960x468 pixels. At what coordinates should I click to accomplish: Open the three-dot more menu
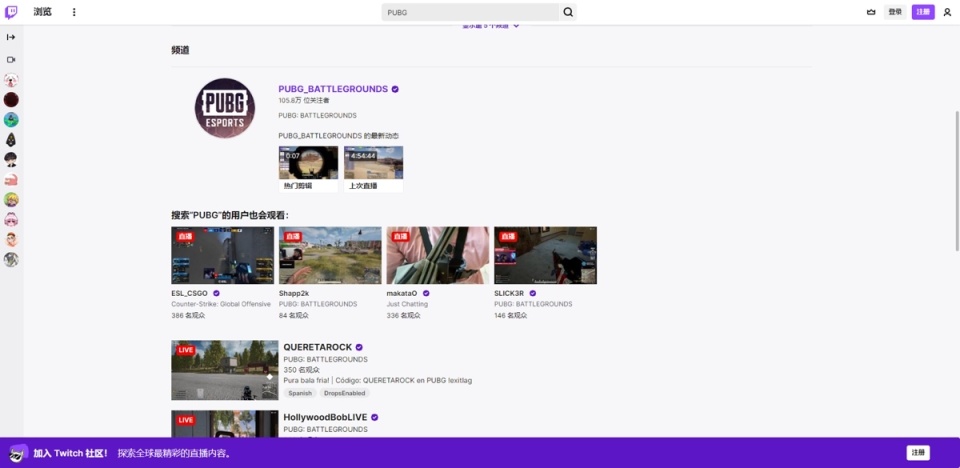(74, 12)
